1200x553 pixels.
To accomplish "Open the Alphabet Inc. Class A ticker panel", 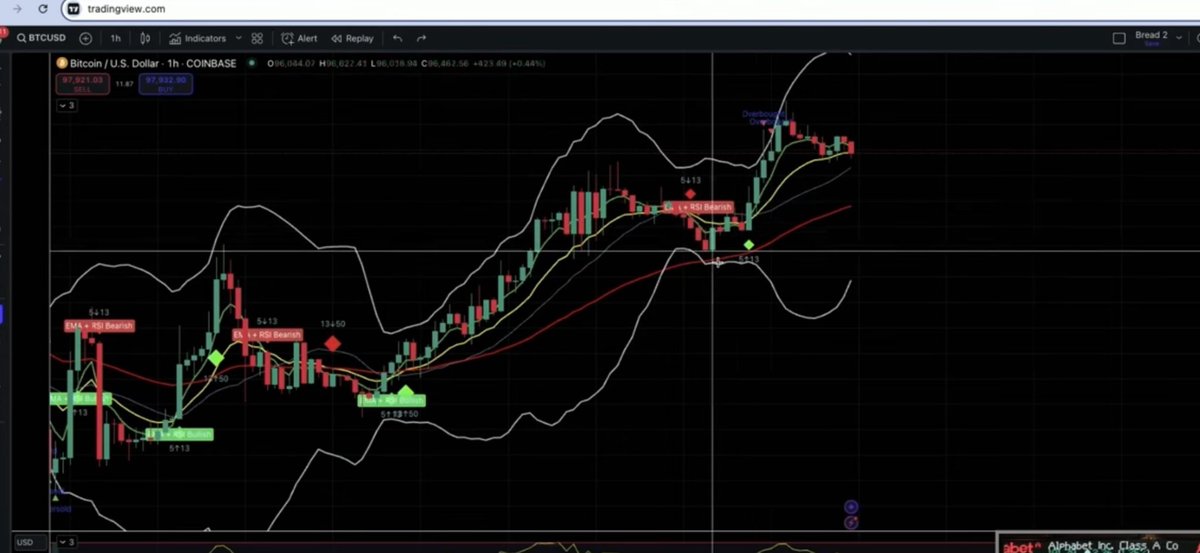I will point(1098,543).
